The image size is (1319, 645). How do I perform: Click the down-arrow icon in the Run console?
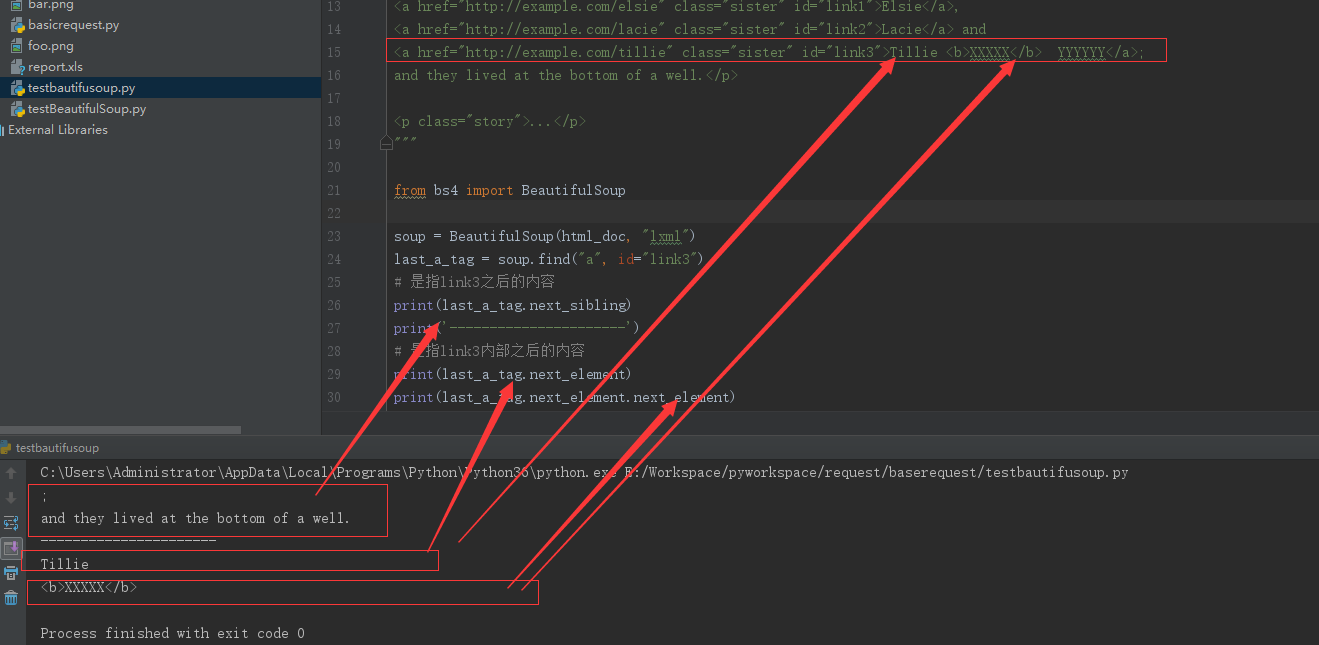pos(11,497)
